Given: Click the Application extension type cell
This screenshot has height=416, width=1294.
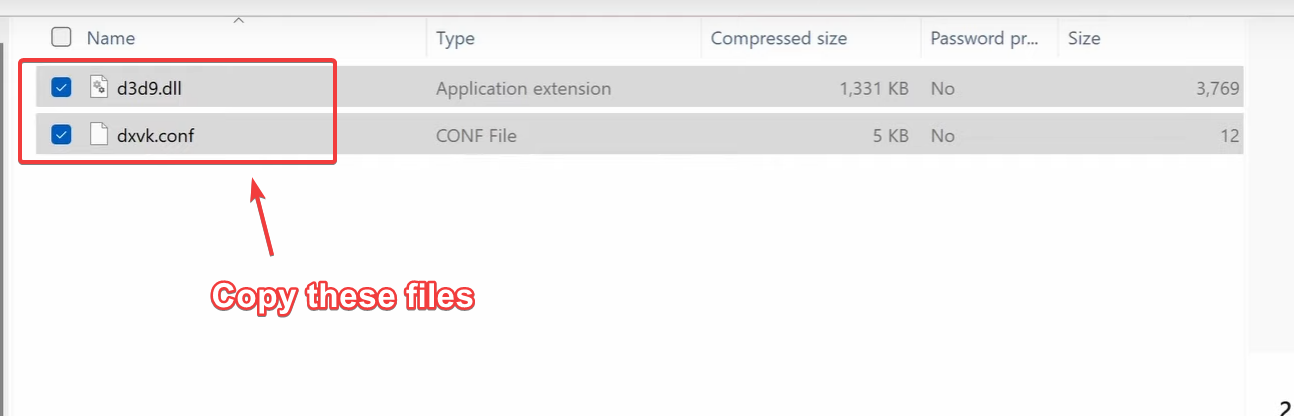Looking at the screenshot, I should click(523, 88).
